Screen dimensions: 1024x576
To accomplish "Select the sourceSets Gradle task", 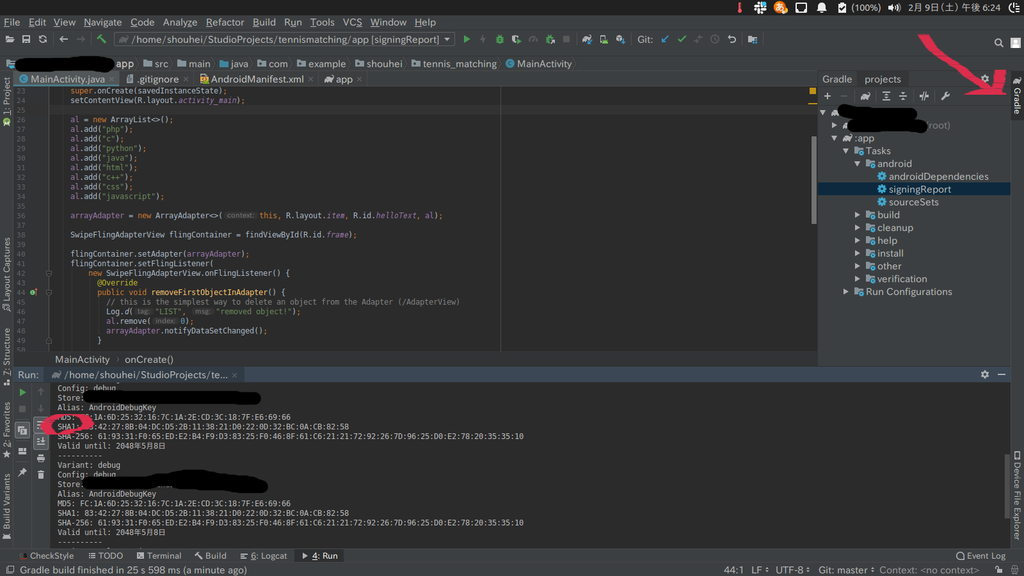I will coord(908,202).
